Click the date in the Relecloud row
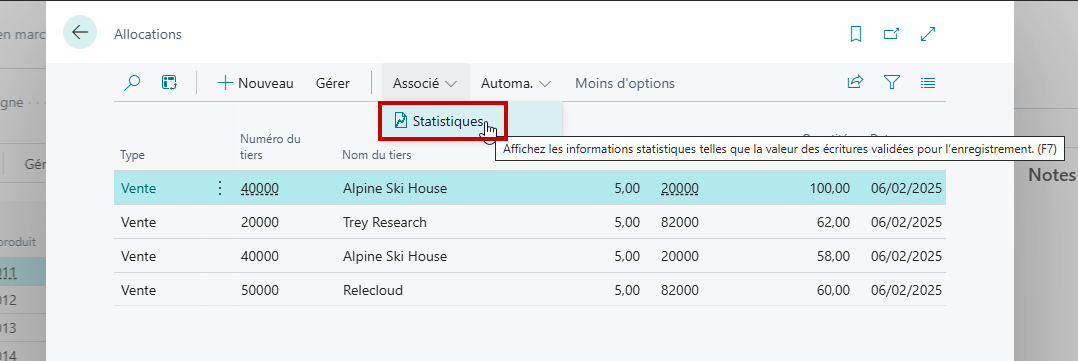Image resolution: width=1078 pixels, height=361 pixels. coord(906,290)
